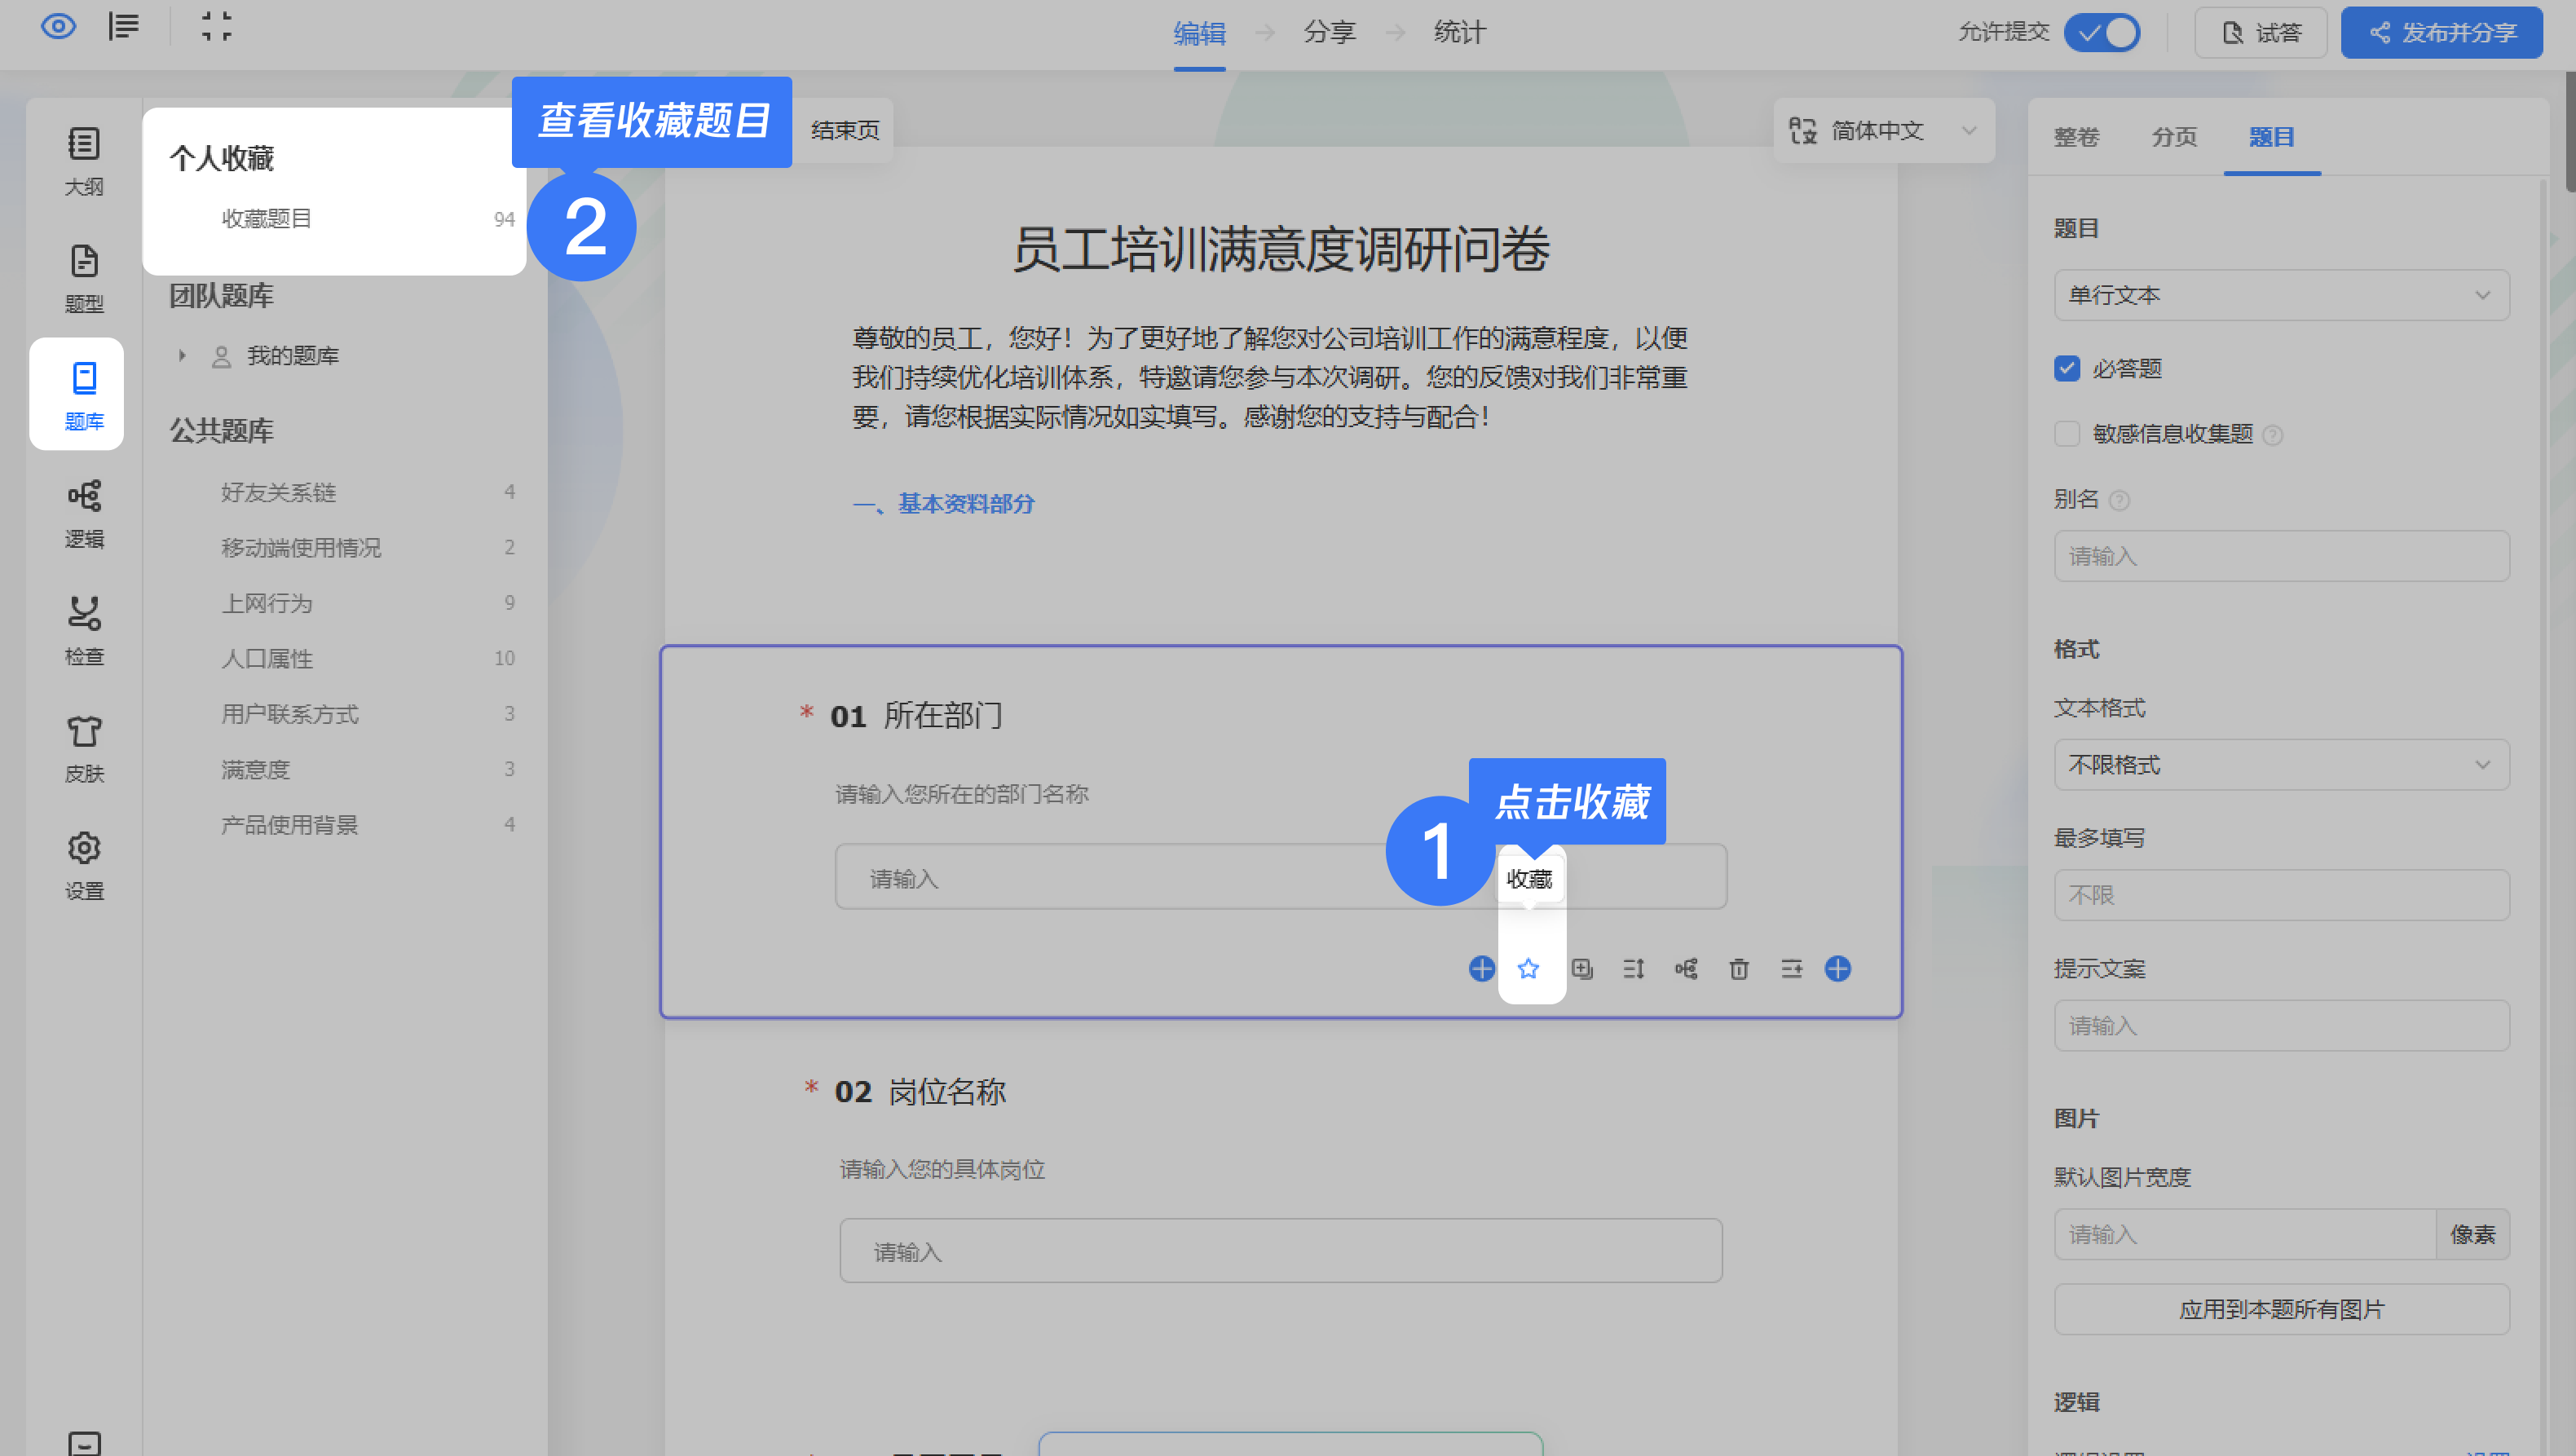Screen dimensions: 2576x1456
Task: Click the duplicate question icon
Action: tap(1582, 968)
